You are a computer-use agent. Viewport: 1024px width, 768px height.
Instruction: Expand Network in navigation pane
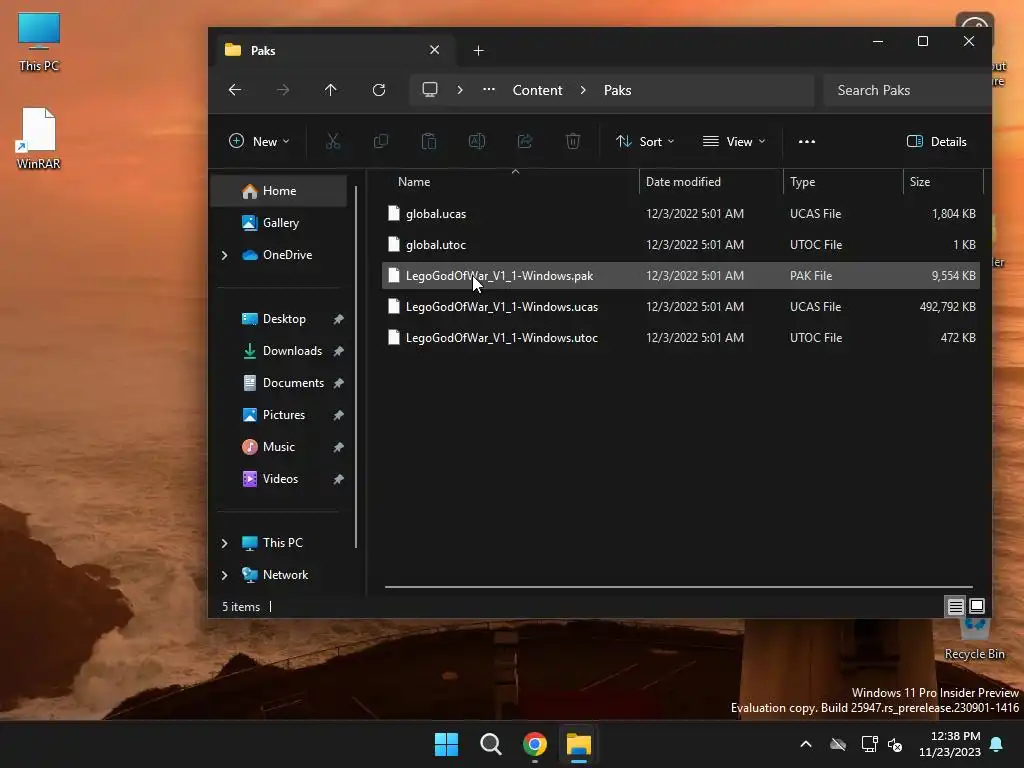225,575
